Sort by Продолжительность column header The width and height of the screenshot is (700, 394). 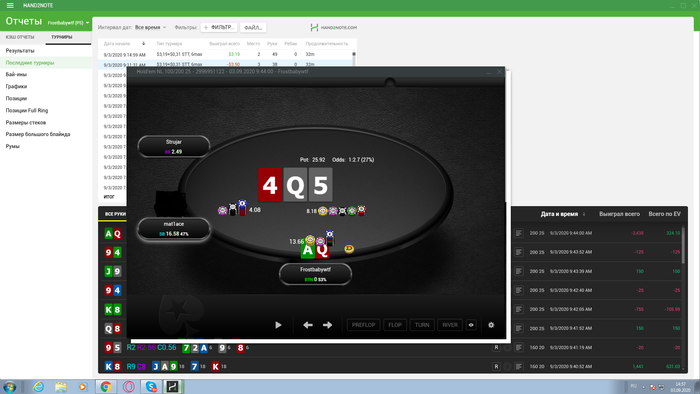326,44
